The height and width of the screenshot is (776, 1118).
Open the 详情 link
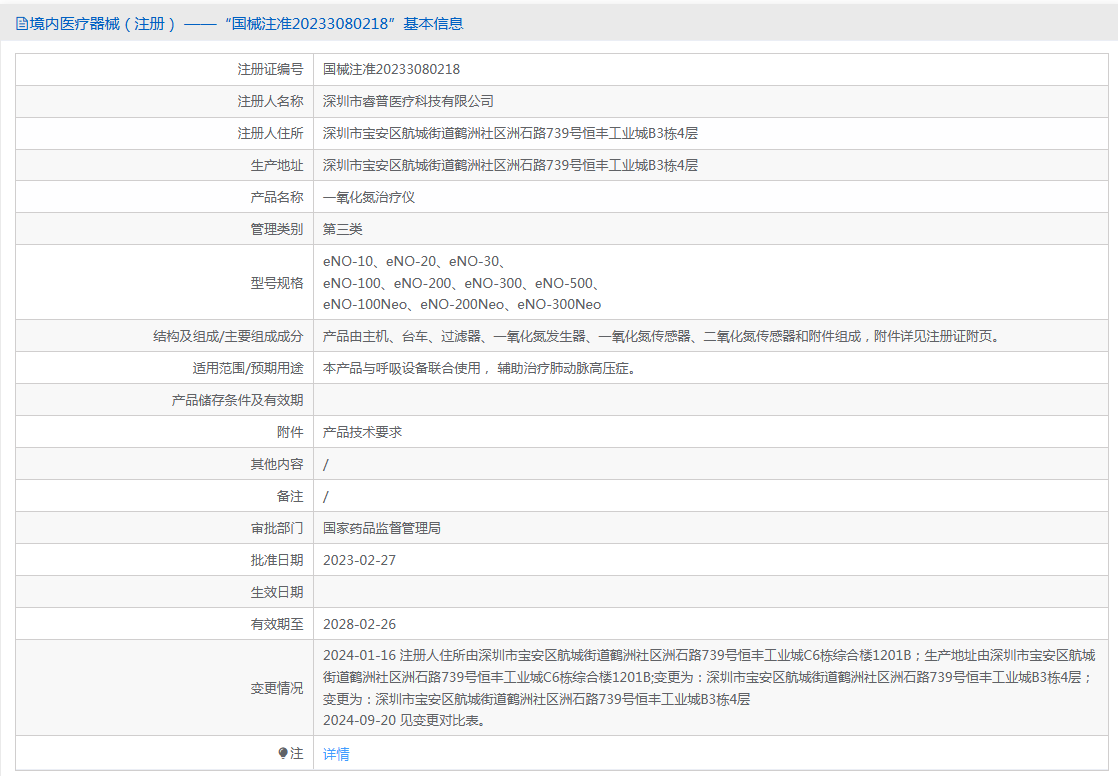(x=336, y=754)
